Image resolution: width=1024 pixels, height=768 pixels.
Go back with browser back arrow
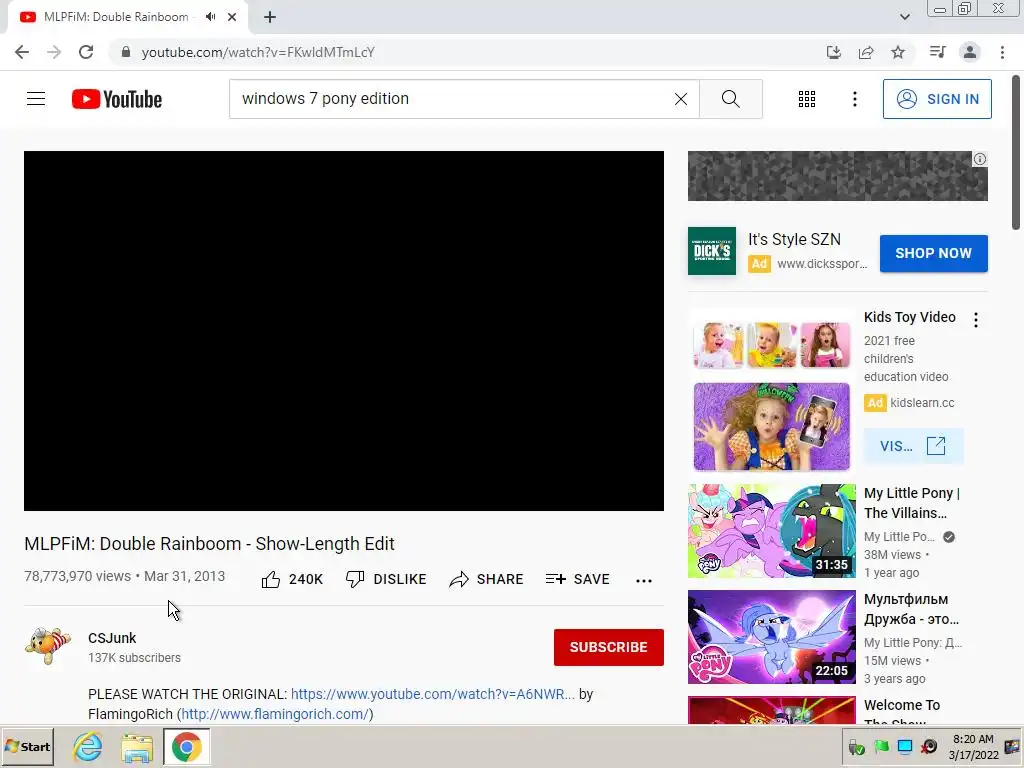22,52
